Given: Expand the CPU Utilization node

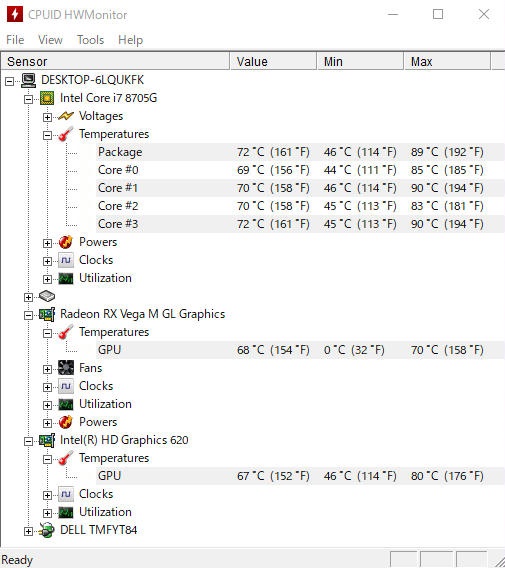Looking at the screenshot, I should pyautogui.click(x=47, y=279).
